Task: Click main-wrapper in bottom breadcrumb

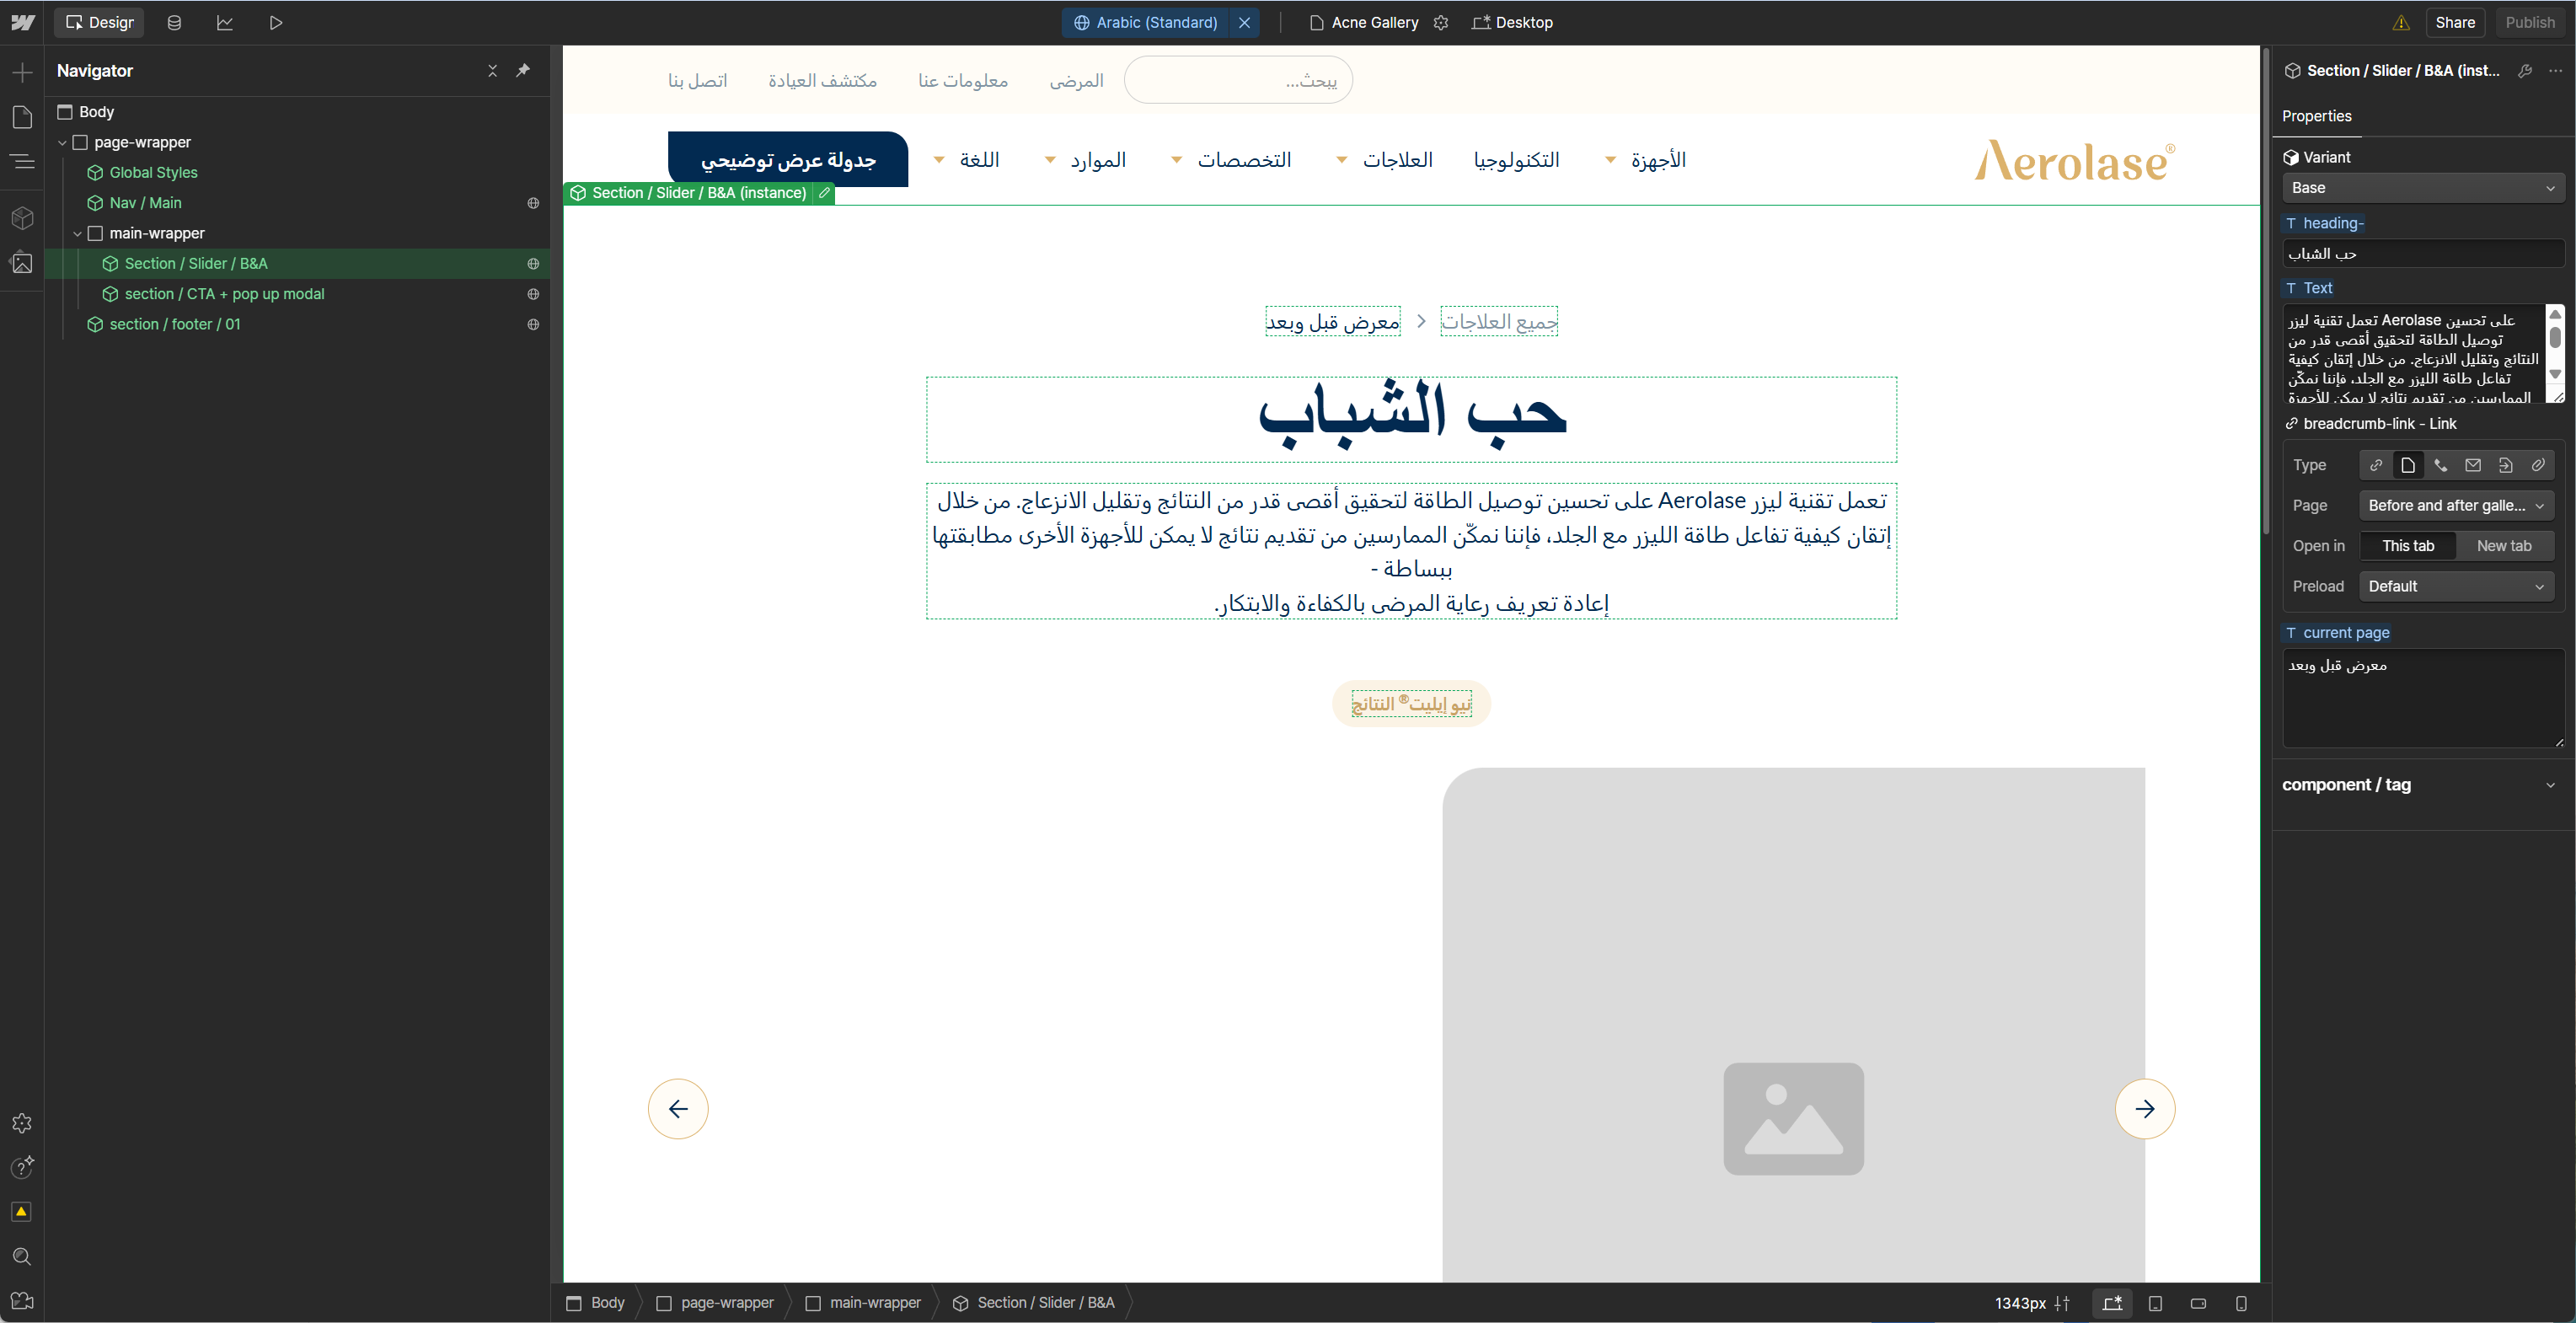Action: (x=874, y=1303)
